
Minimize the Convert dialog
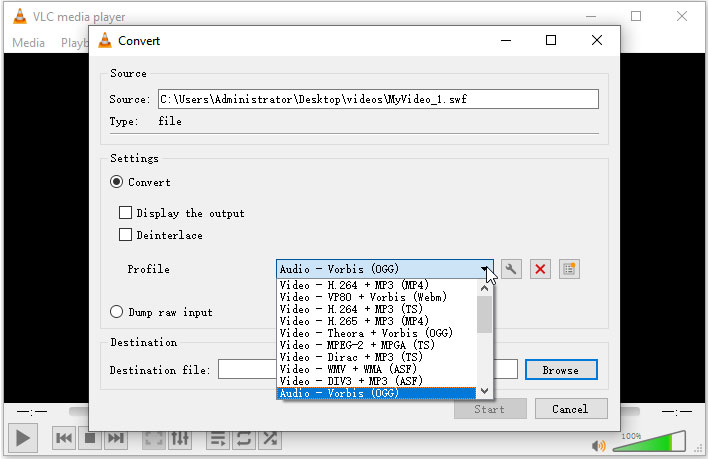(506, 41)
